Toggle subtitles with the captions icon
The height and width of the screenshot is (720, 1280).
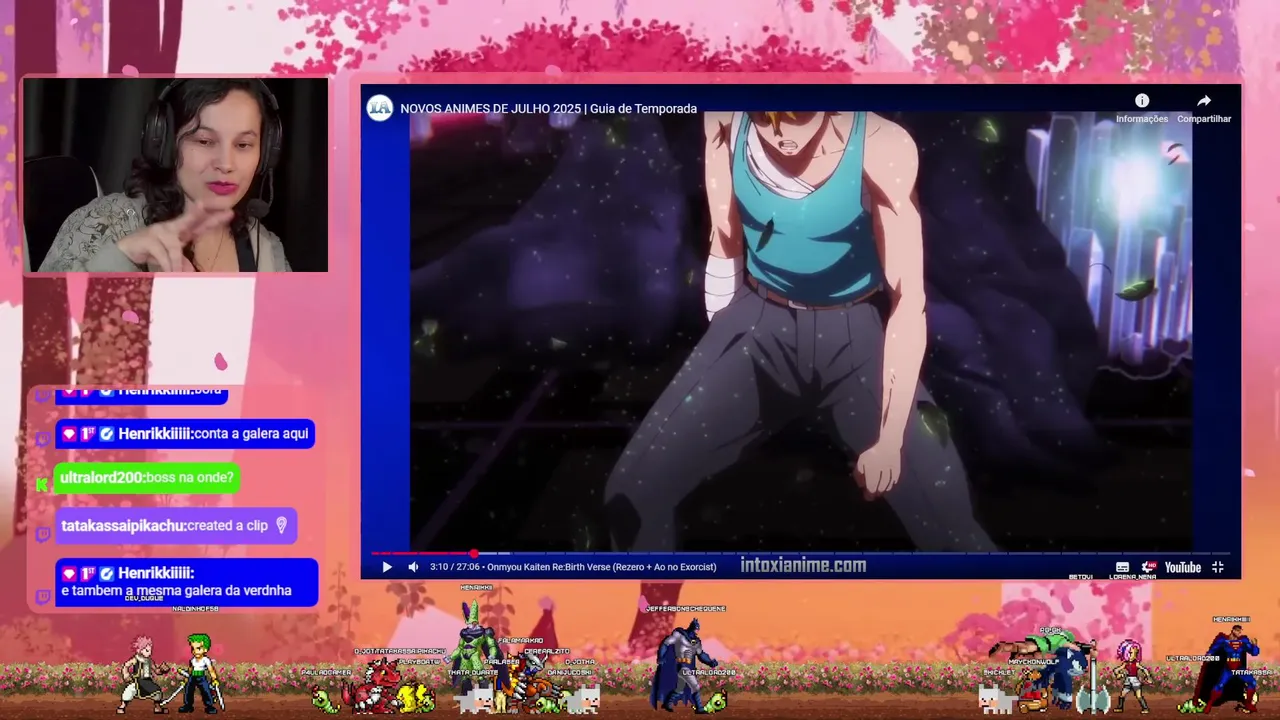tap(1122, 567)
